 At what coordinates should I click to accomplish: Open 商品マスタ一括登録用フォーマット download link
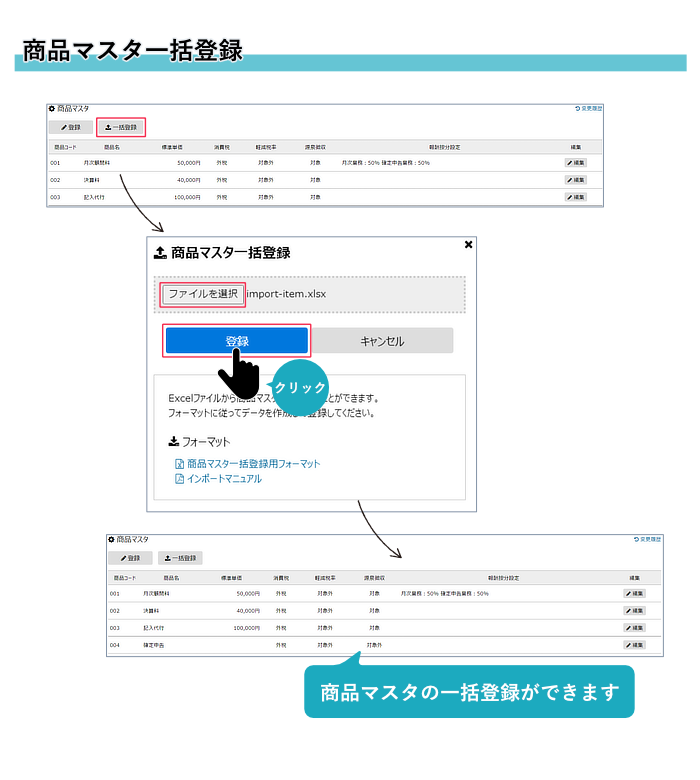tap(253, 464)
